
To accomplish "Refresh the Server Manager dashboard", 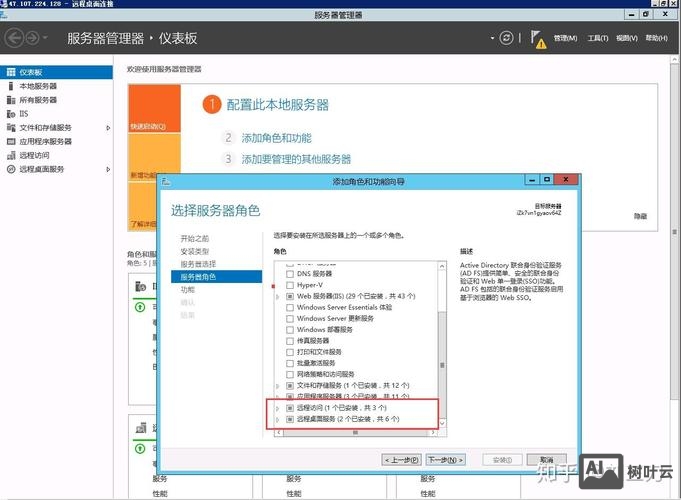I will coord(506,38).
